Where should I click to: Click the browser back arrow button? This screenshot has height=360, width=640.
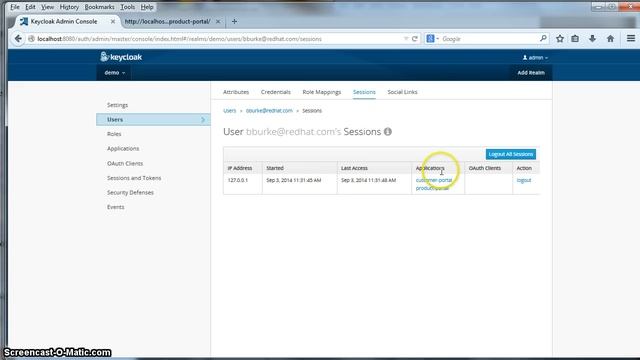[18, 39]
